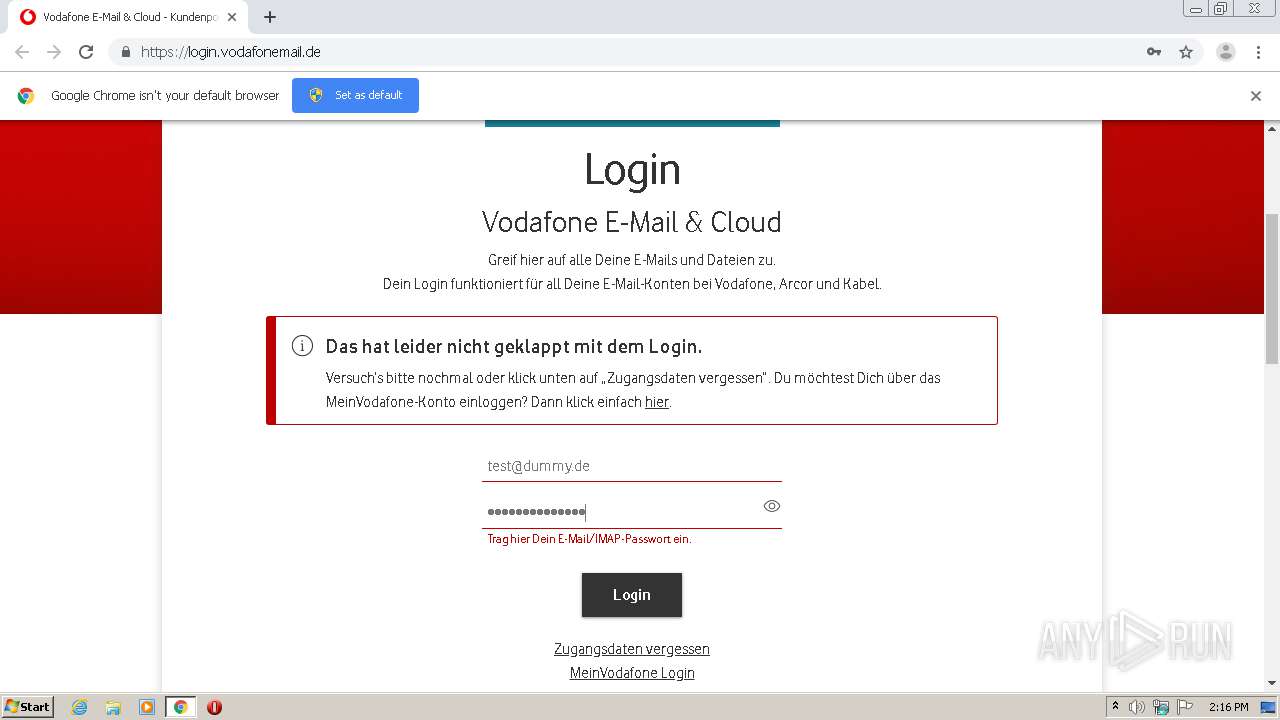Click the show desktop icon beside clock
The height and width of the screenshot is (720, 1280).
coord(1269,707)
